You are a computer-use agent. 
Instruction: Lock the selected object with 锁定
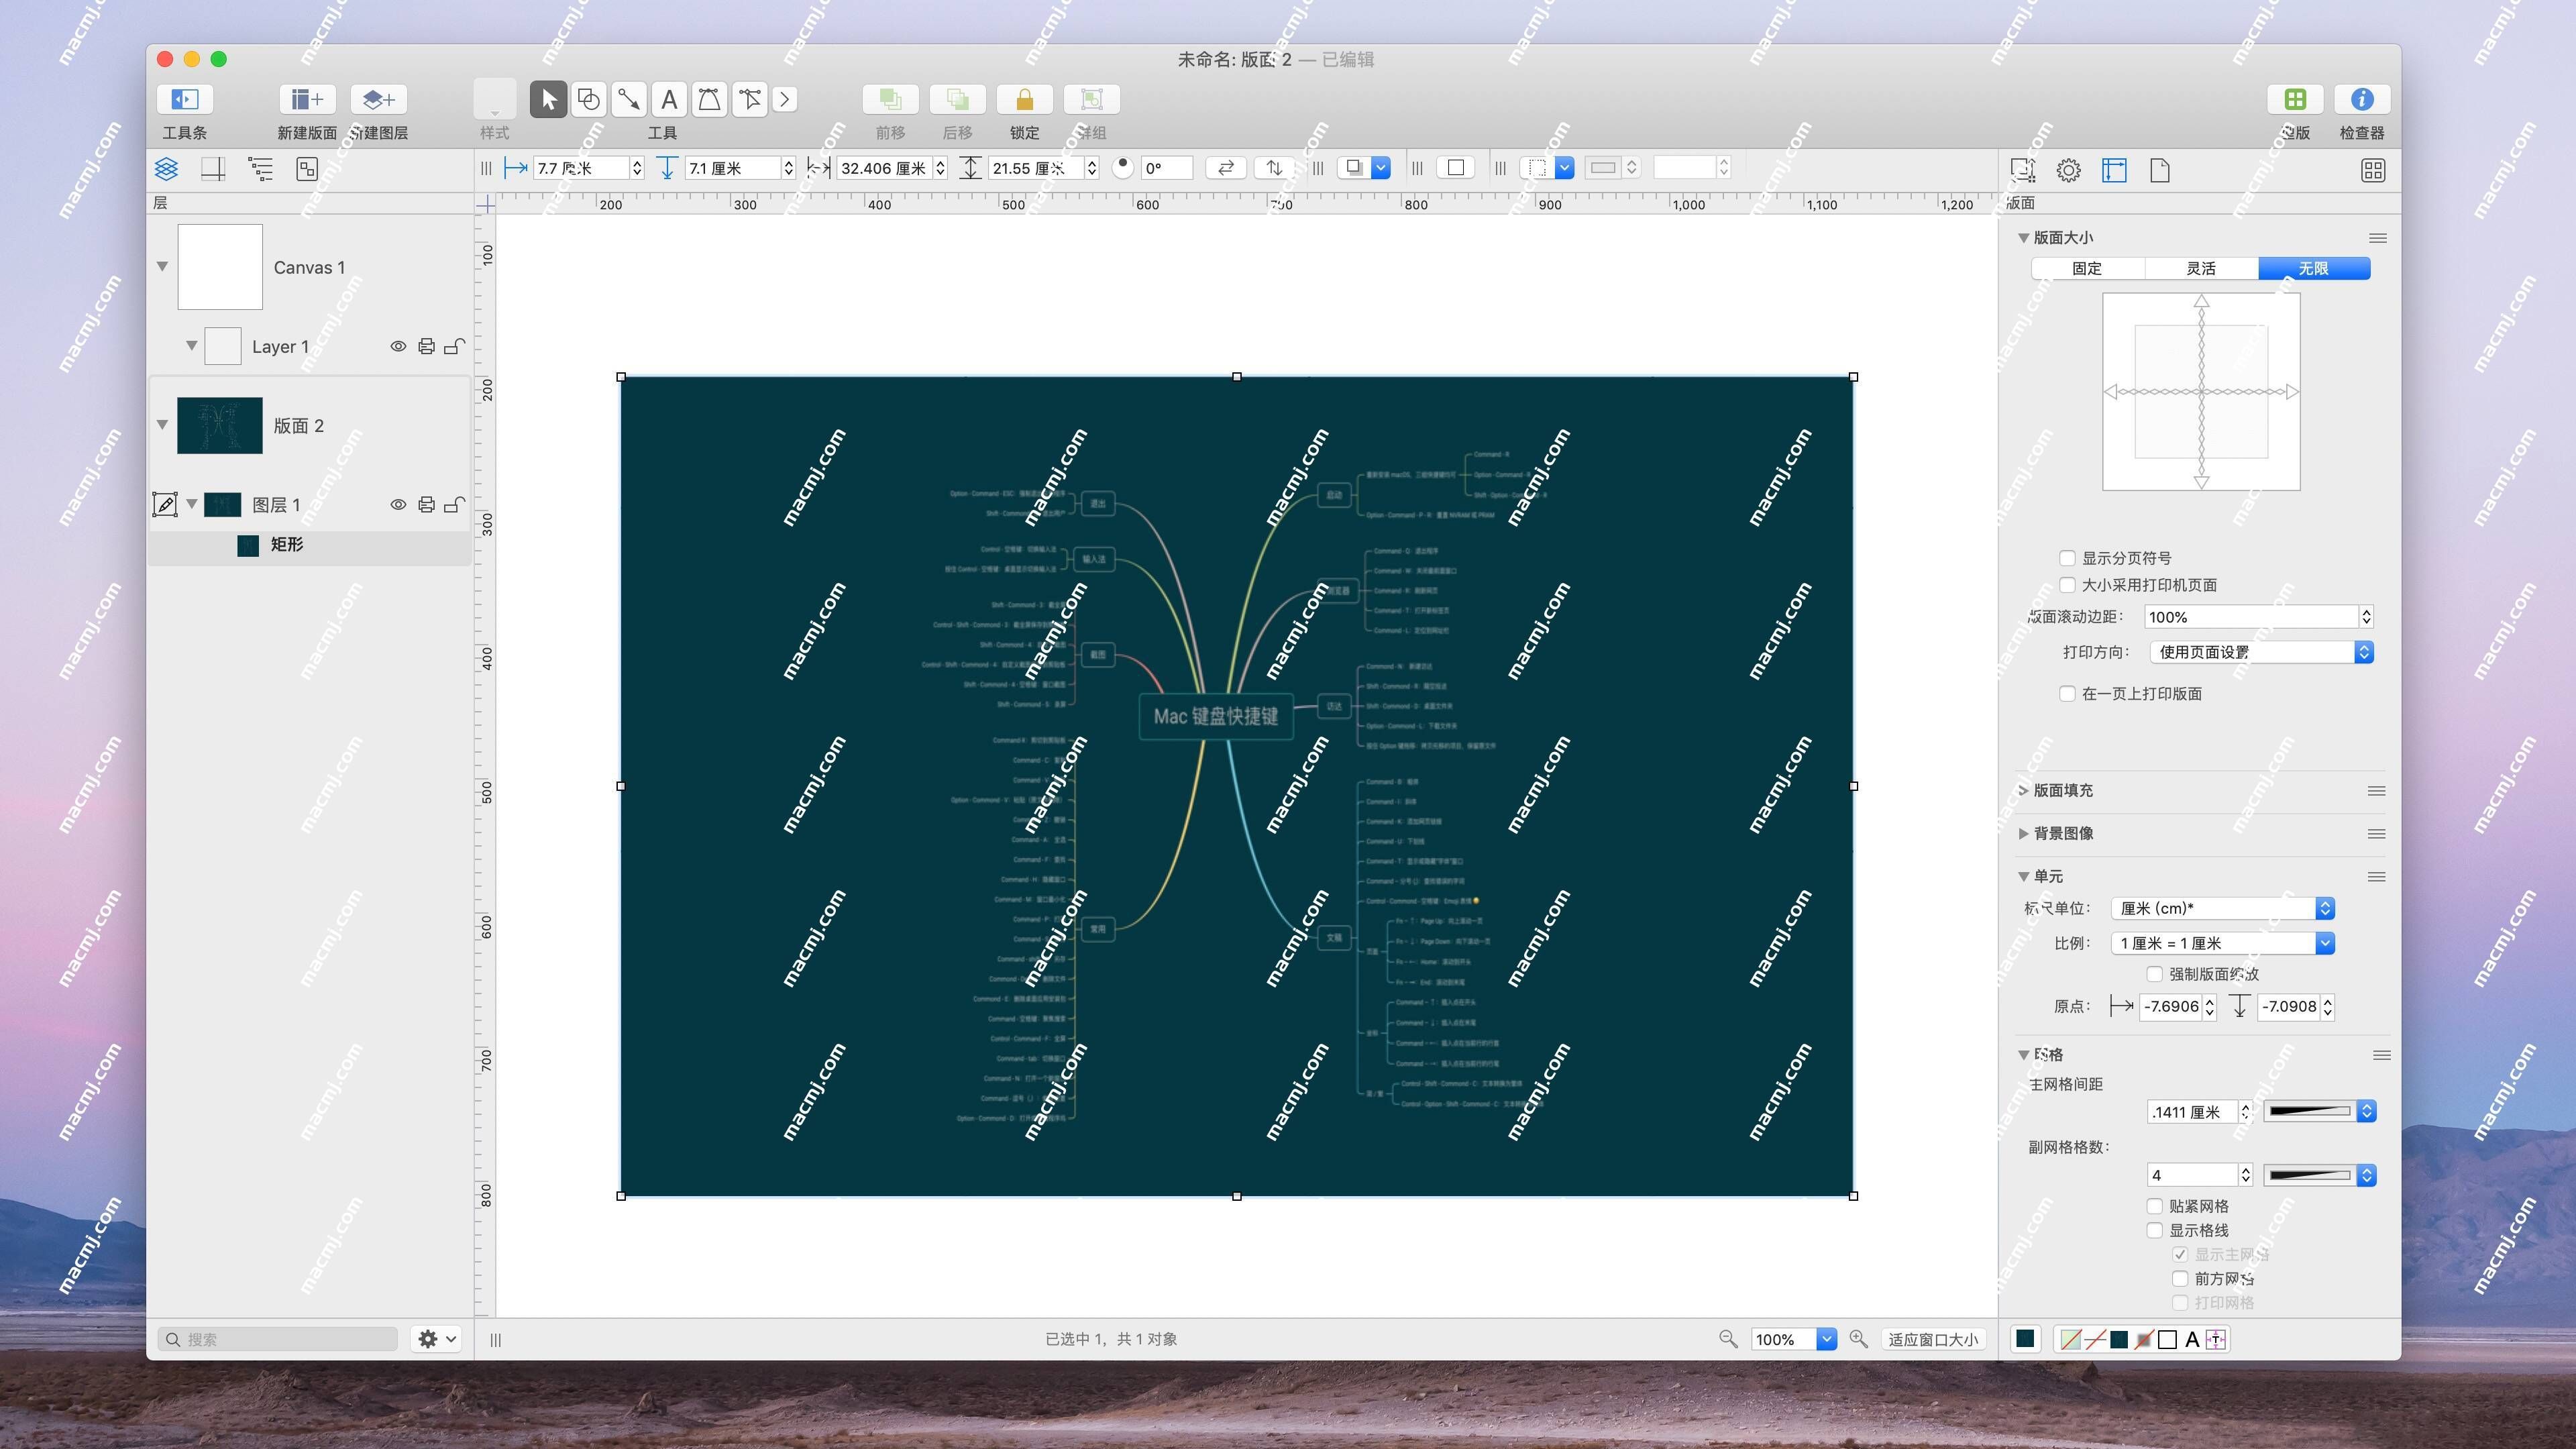click(1024, 99)
